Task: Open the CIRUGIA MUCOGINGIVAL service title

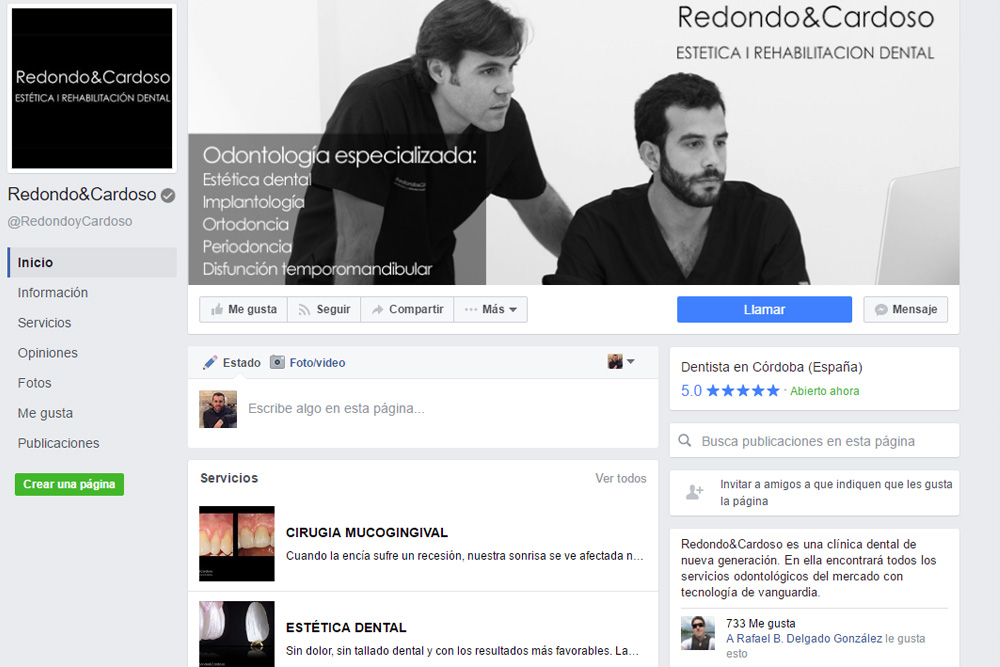Action: click(x=367, y=532)
